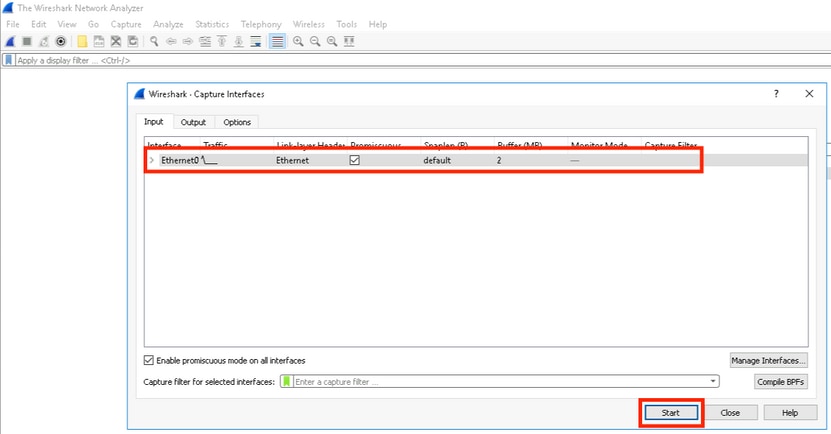Click the Ethernet link-layer header cell
The image size is (831, 434).
292,160
